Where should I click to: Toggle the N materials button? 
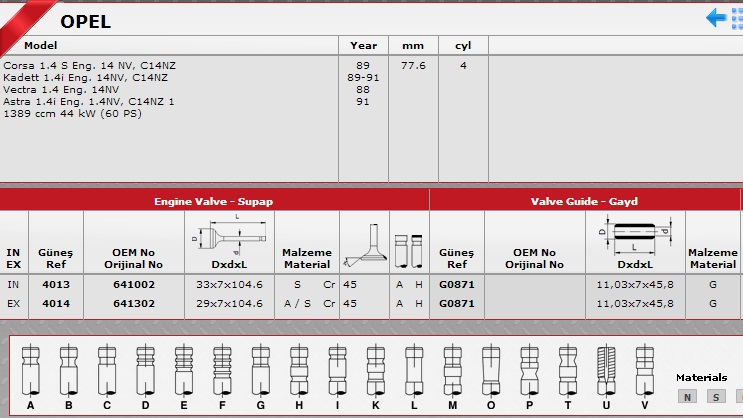687,397
